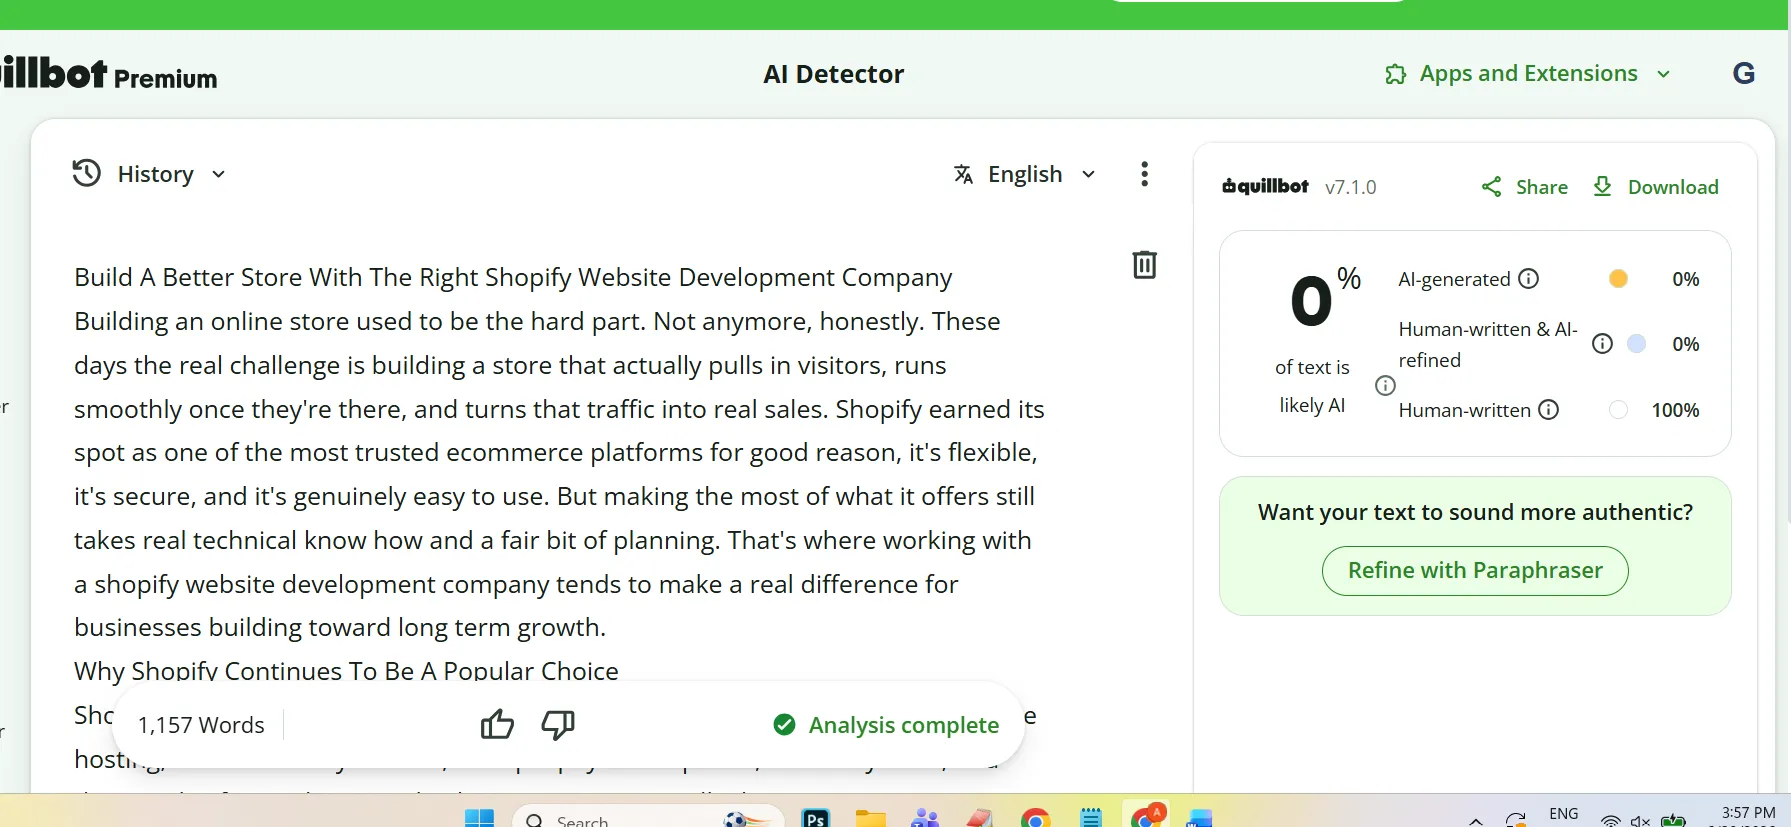Viewport: 1791px width, 827px height.
Task: Open Photoshop from the taskbar
Action: 816,819
